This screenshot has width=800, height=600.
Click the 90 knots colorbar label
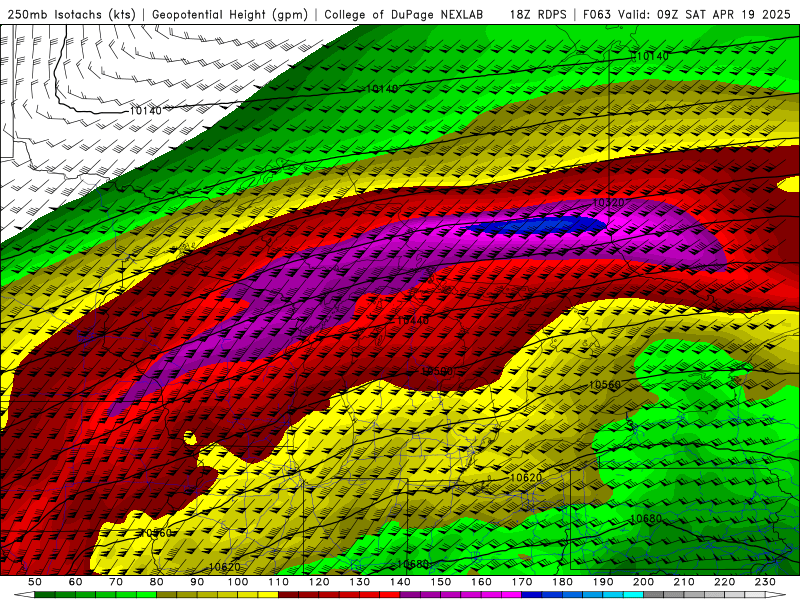pyautogui.click(x=197, y=582)
